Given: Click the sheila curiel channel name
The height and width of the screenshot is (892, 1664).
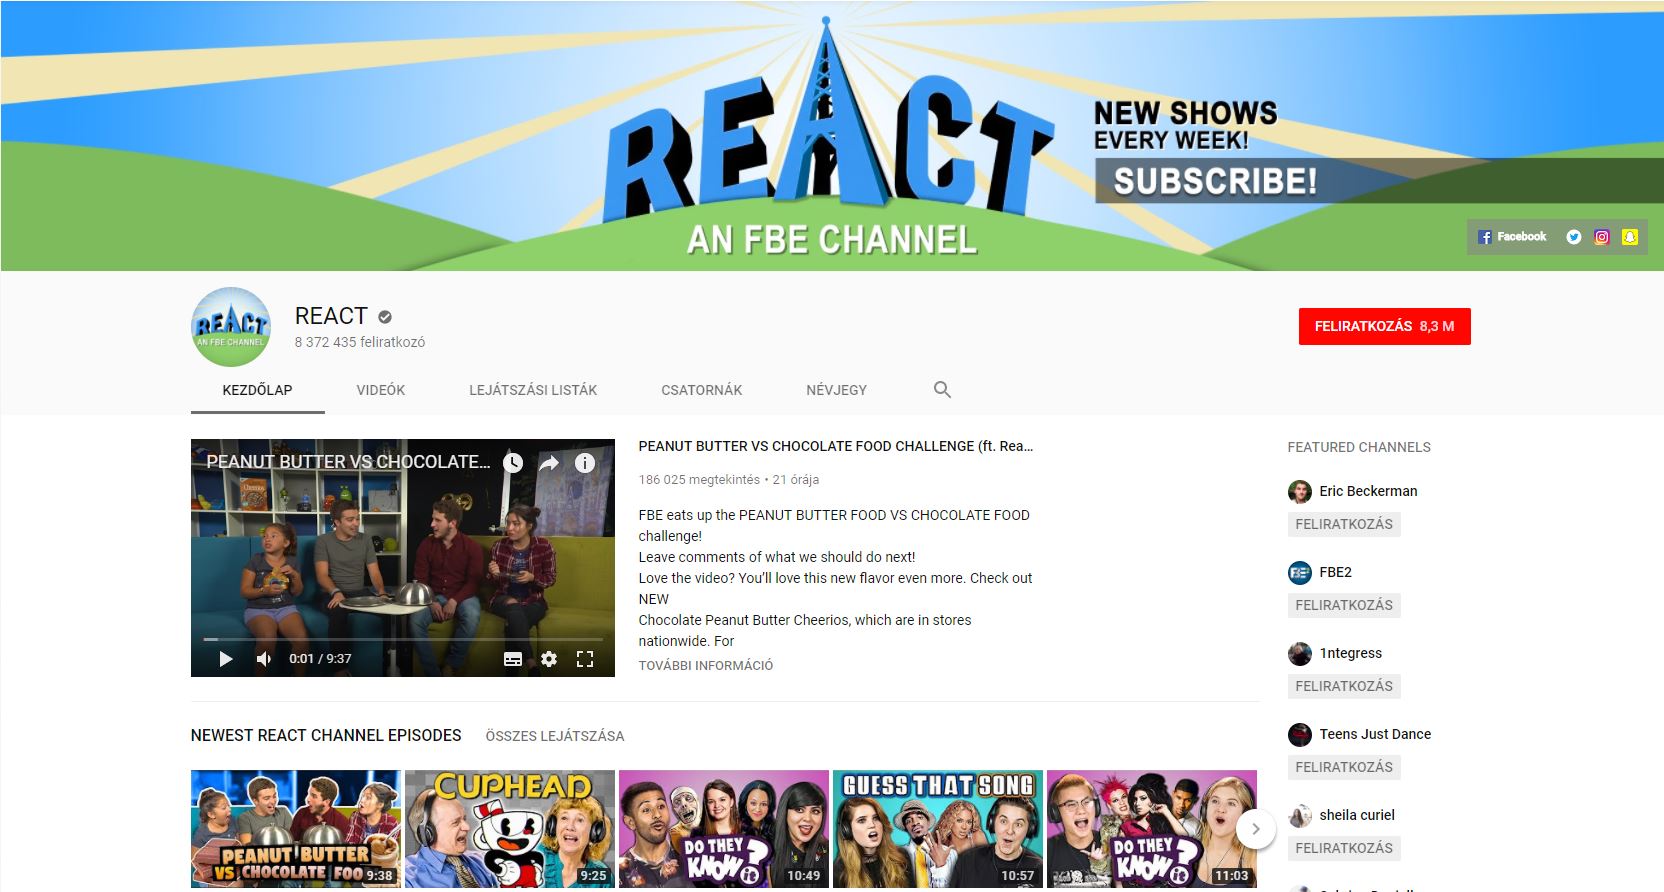Looking at the screenshot, I should coord(1357,815).
